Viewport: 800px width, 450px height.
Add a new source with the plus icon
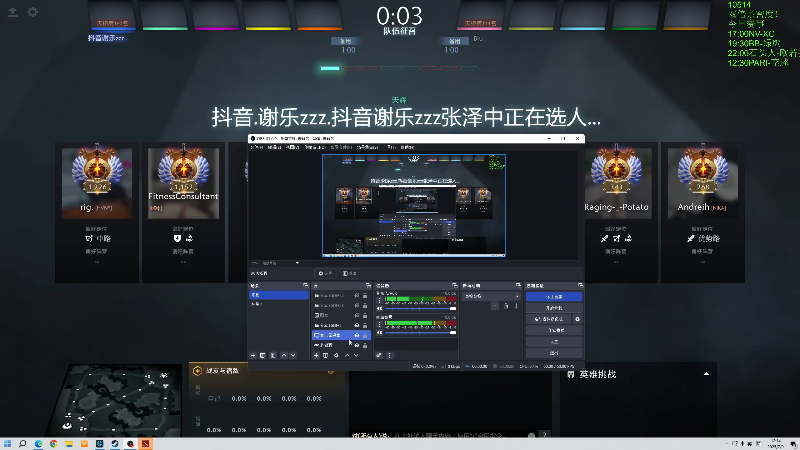coord(316,355)
